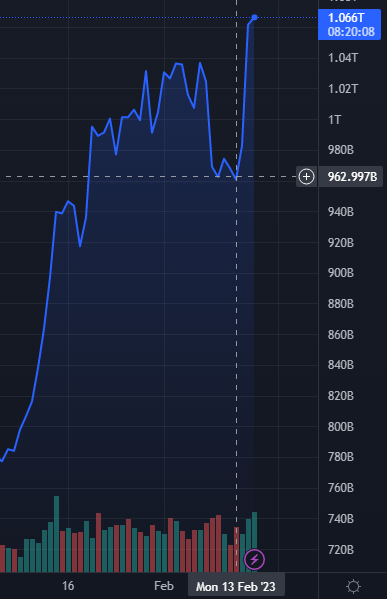Image resolution: width=387 pixels, height=599 pixels.
Task: Click the plus button beside 962.997B
Action: pos(306,177)
